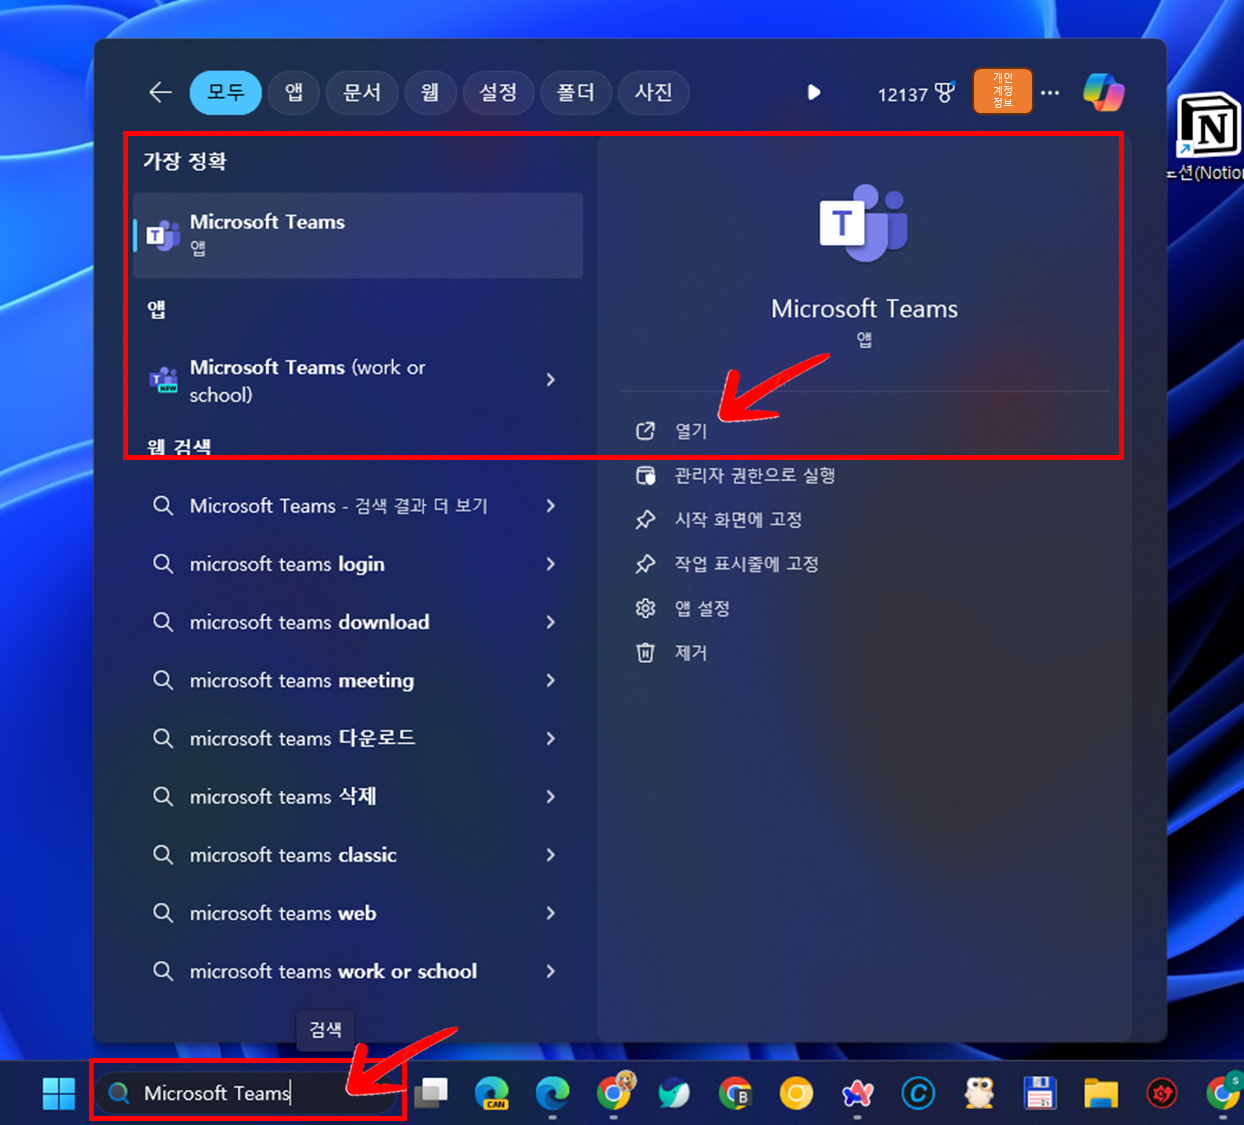The width and height of the screenshot is (1244, 1125).
Task: Expand the microsoft teams login suggestion
Action: pos(287,564)
